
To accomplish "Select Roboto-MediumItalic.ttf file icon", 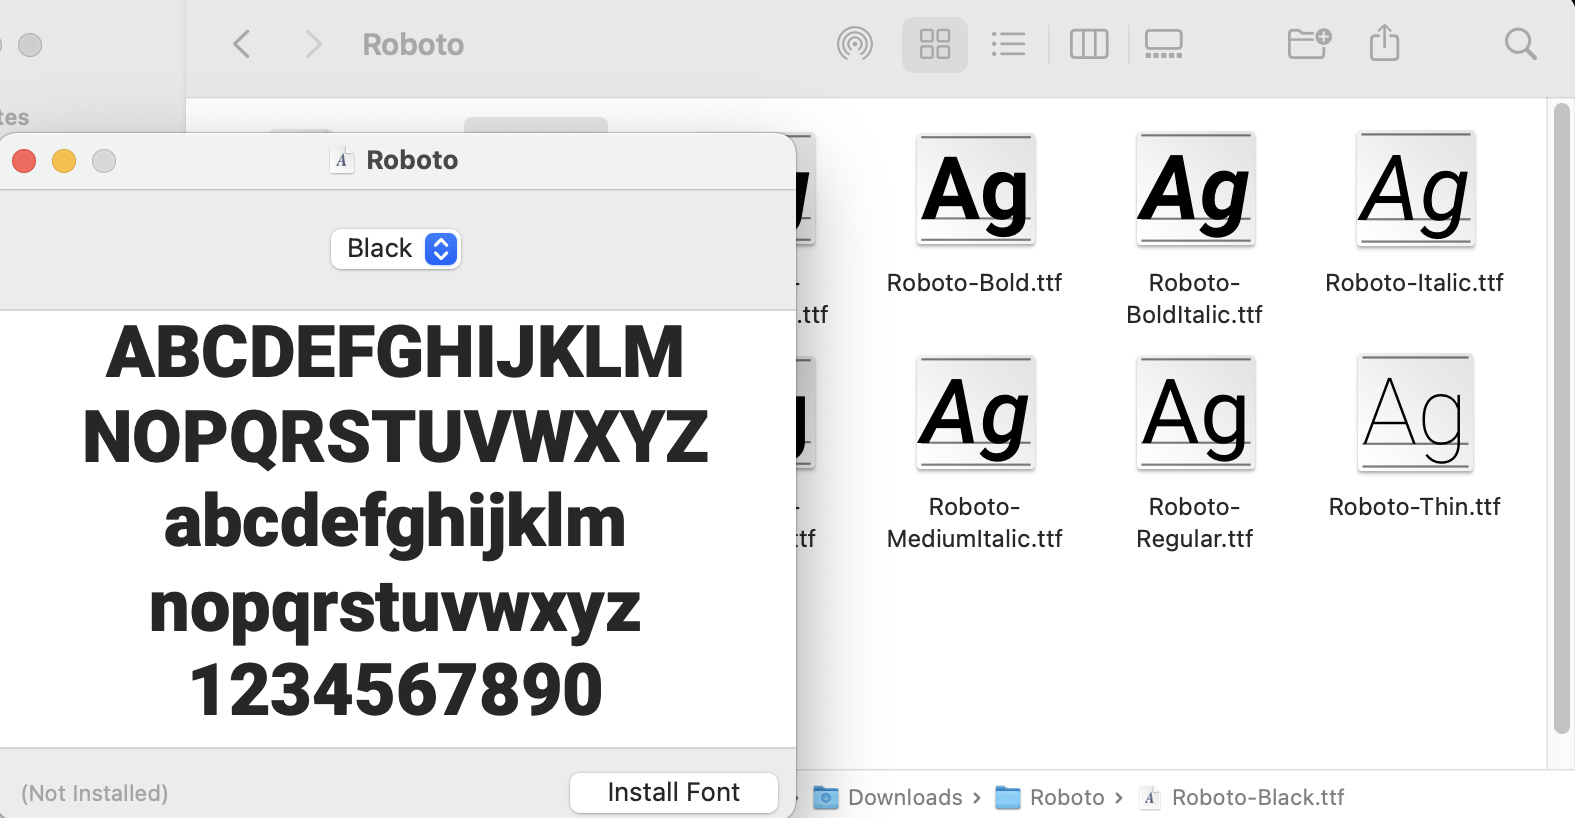I will [976, 413].
